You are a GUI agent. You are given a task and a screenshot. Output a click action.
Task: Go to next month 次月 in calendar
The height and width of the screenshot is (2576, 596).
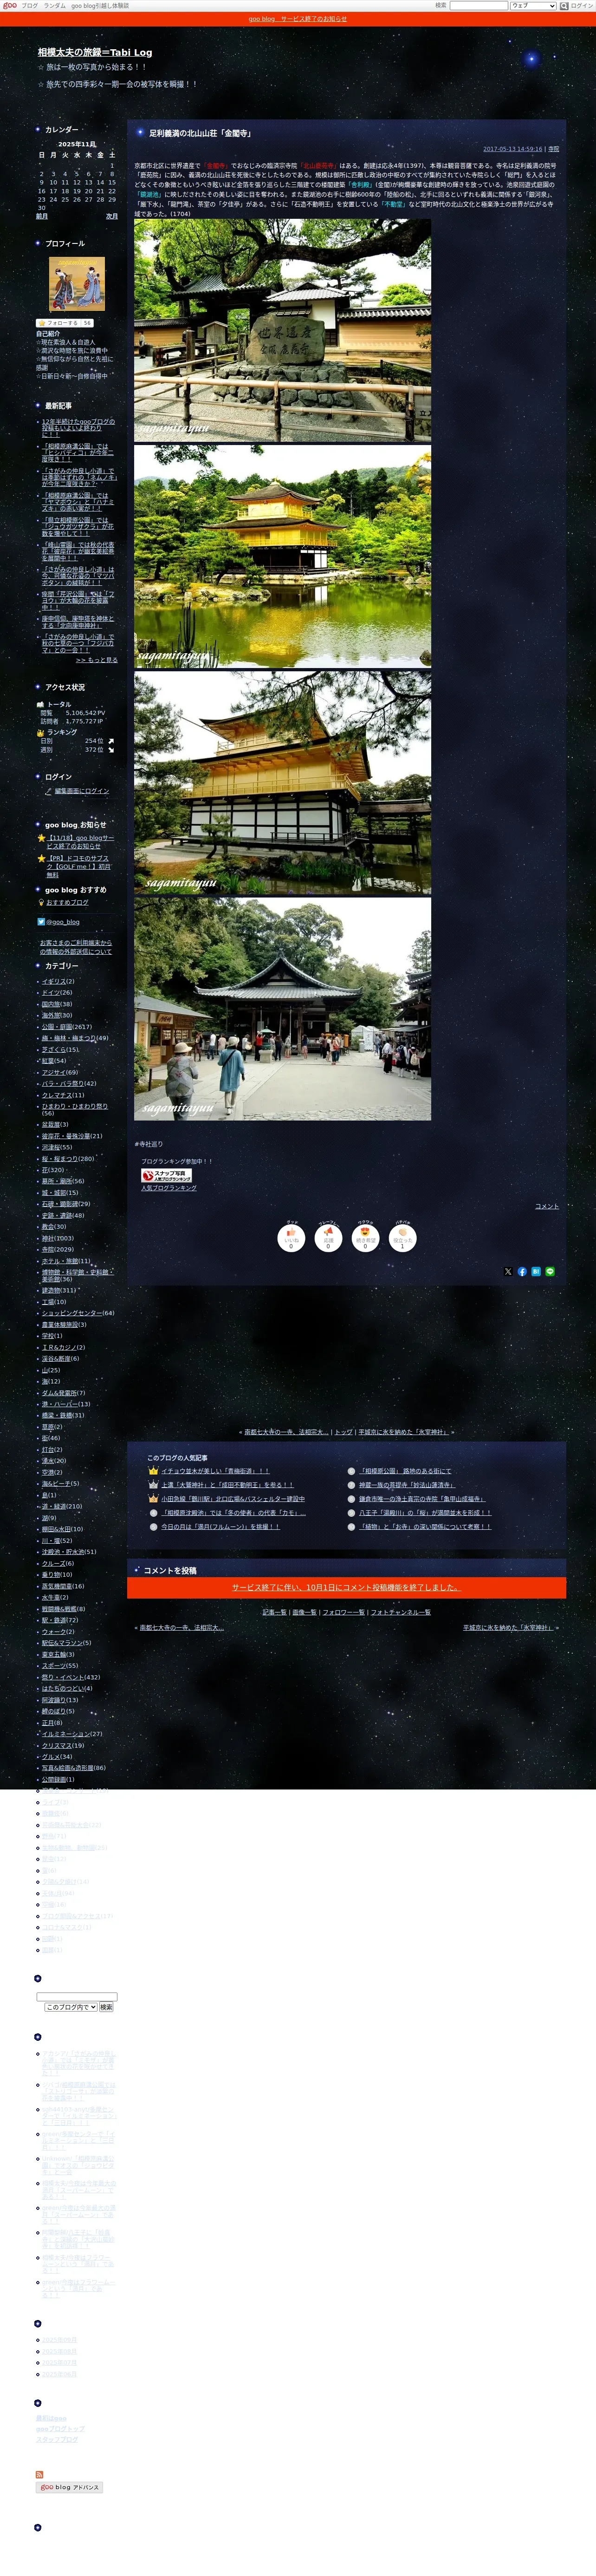(x=112, y=216)
